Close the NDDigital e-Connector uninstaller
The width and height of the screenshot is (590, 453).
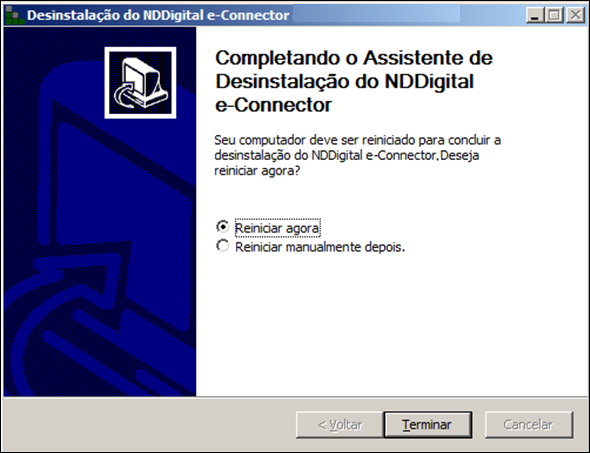pos(576,15)
